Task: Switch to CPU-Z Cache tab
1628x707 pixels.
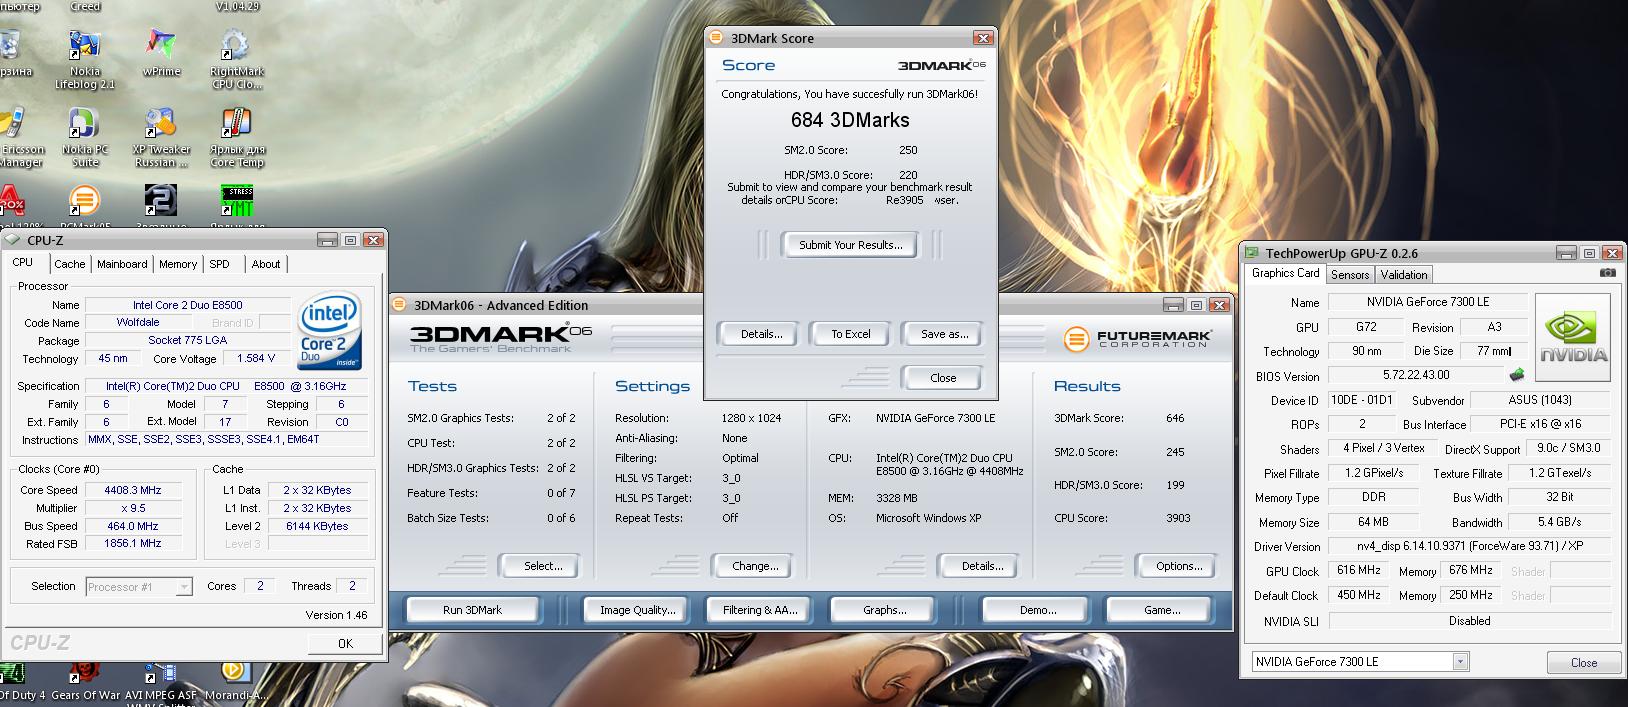Action: point(69,264)
